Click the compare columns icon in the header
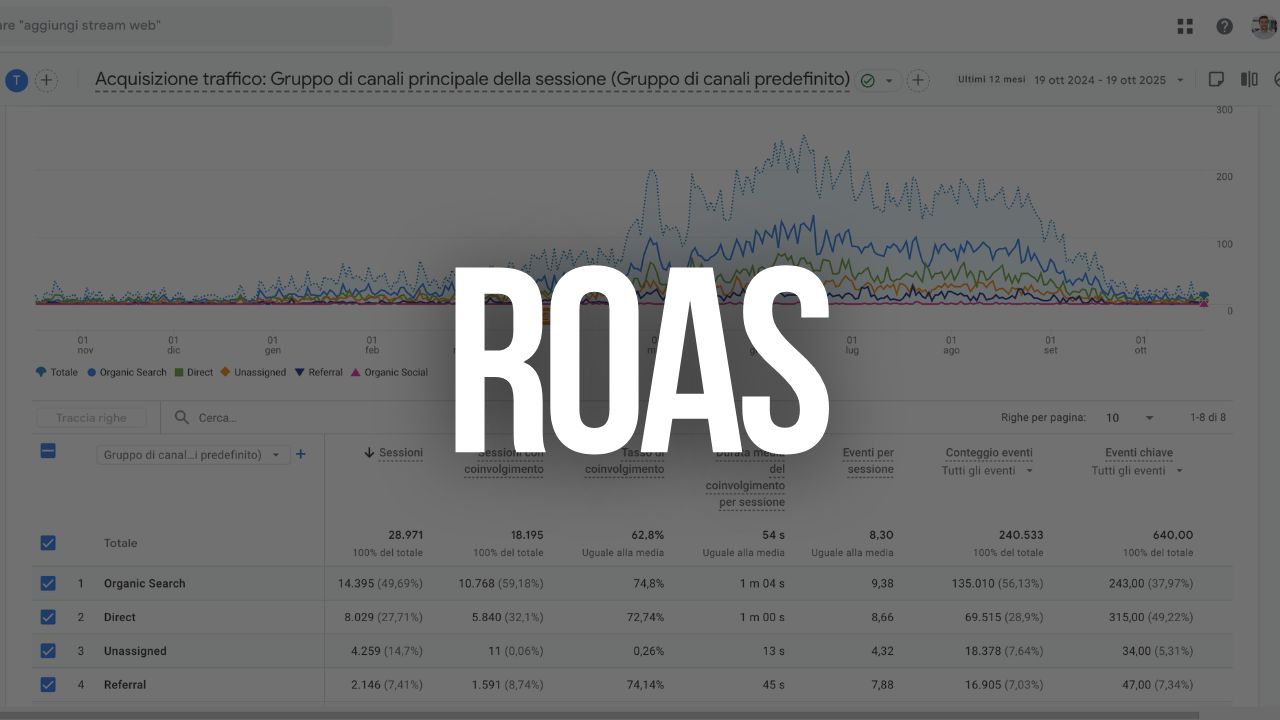 1249,80
